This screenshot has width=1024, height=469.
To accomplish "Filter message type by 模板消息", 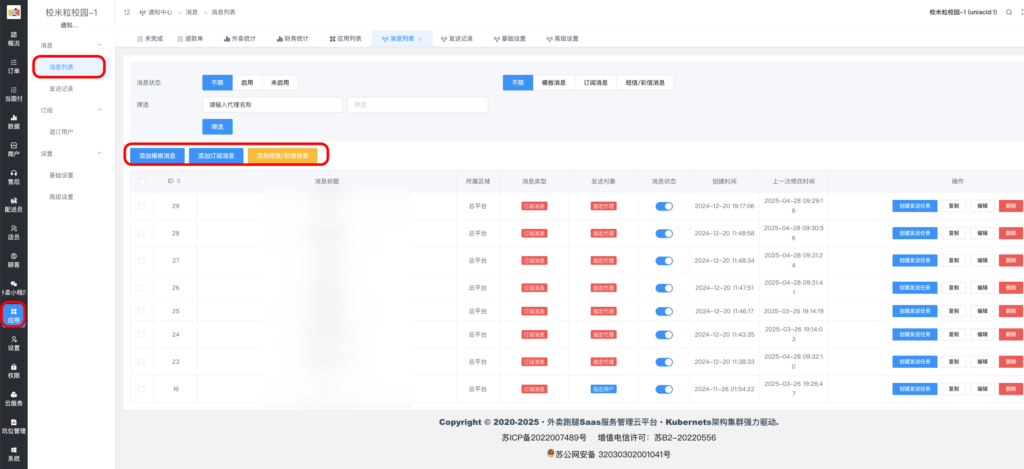I will (x=554, y=83).
